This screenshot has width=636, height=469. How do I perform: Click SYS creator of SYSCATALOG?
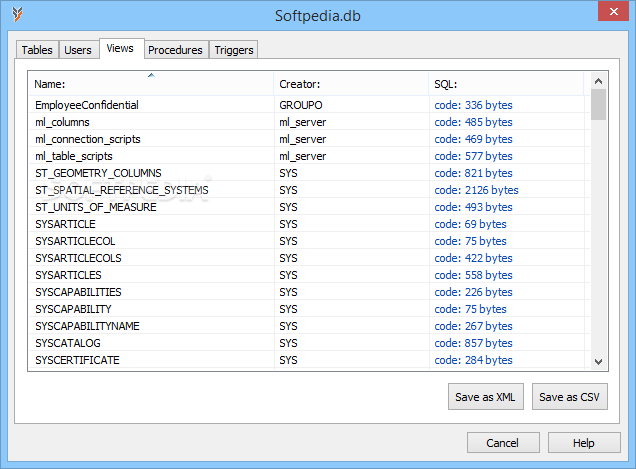[x=288, y=344]
